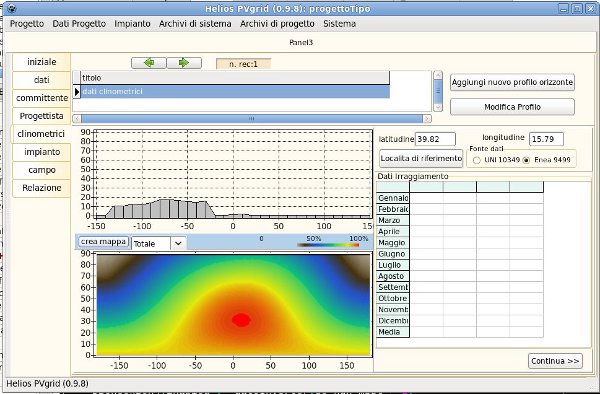This screenshot has width=600, height=394.
Task: Switch to the campo tab
Action: point(41,170)
